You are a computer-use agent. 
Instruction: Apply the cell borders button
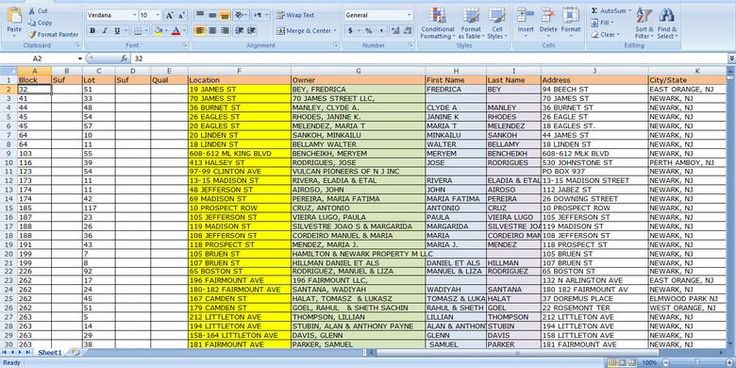point(138,31)
